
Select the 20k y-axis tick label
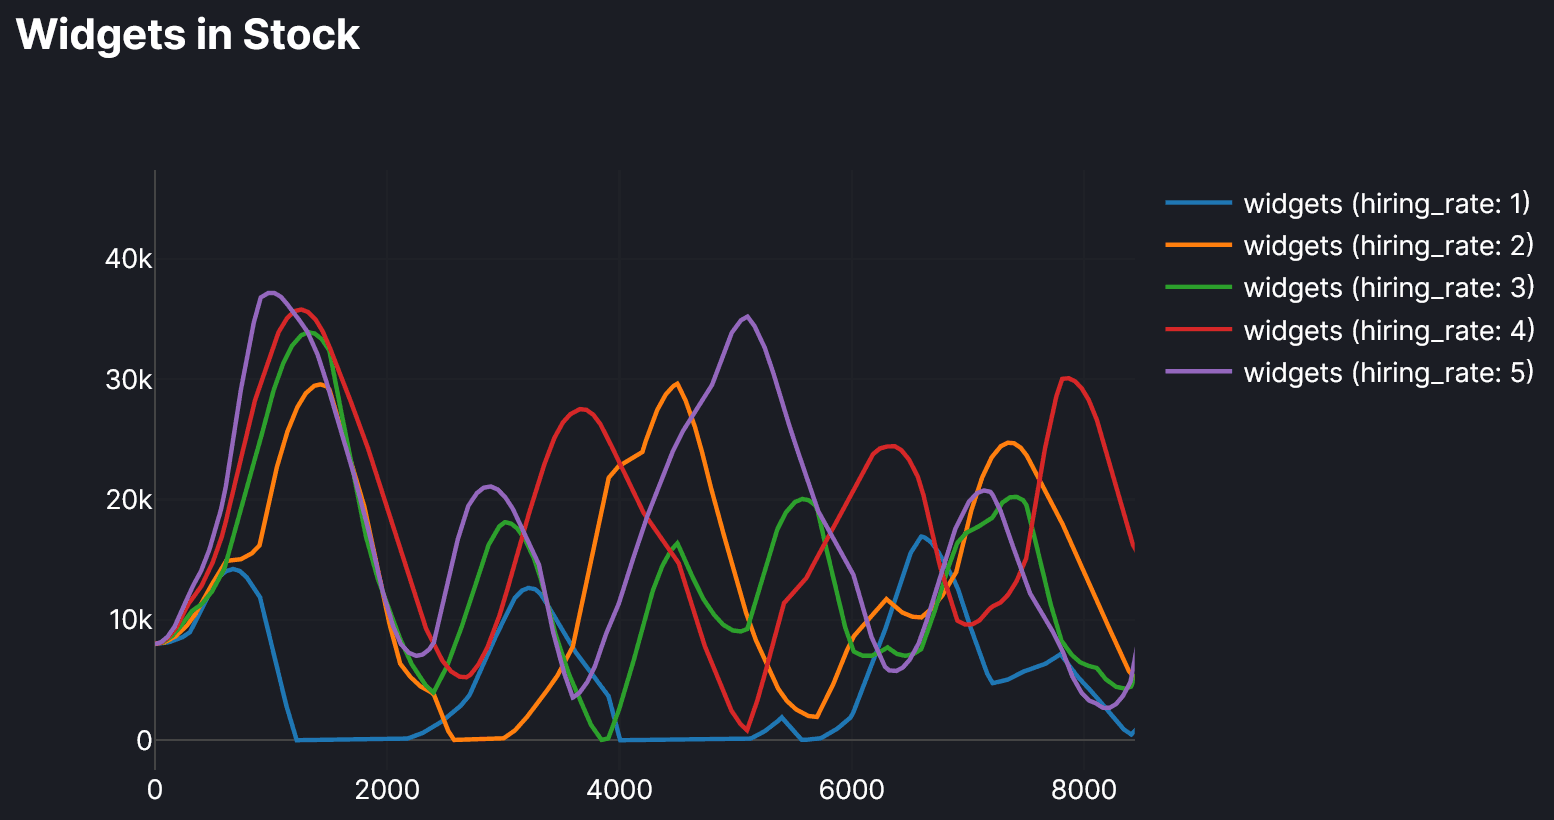coord(128,500)
